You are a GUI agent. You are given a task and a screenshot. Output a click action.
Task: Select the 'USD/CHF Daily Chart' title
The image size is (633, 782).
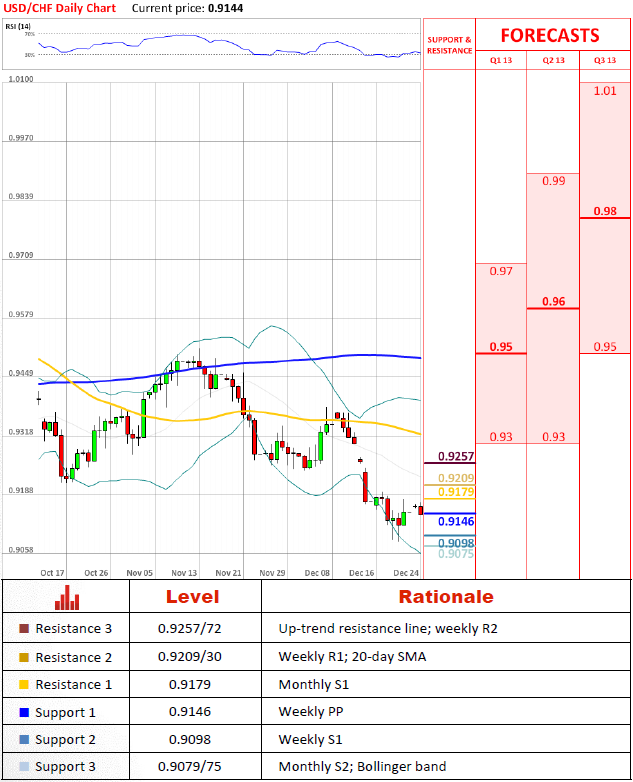59,8
